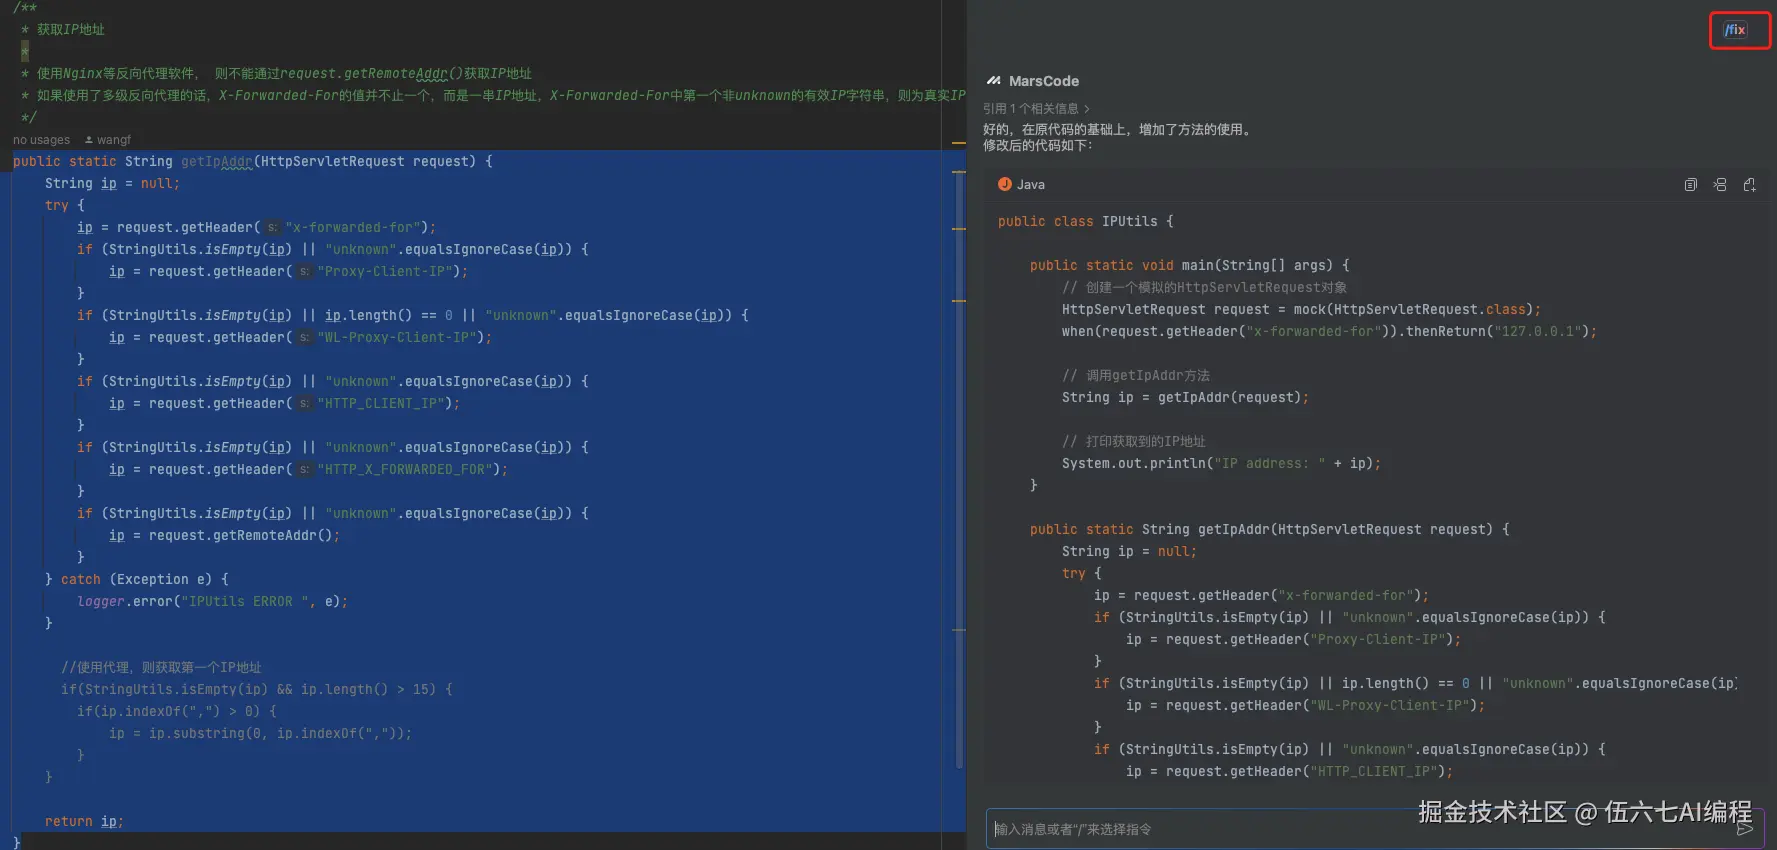Image resolution: width=1777 pixels, height=850 pixels.
Task: Click the 'MarsCode' name in the chat header
Action: [x=1044, y=81]
